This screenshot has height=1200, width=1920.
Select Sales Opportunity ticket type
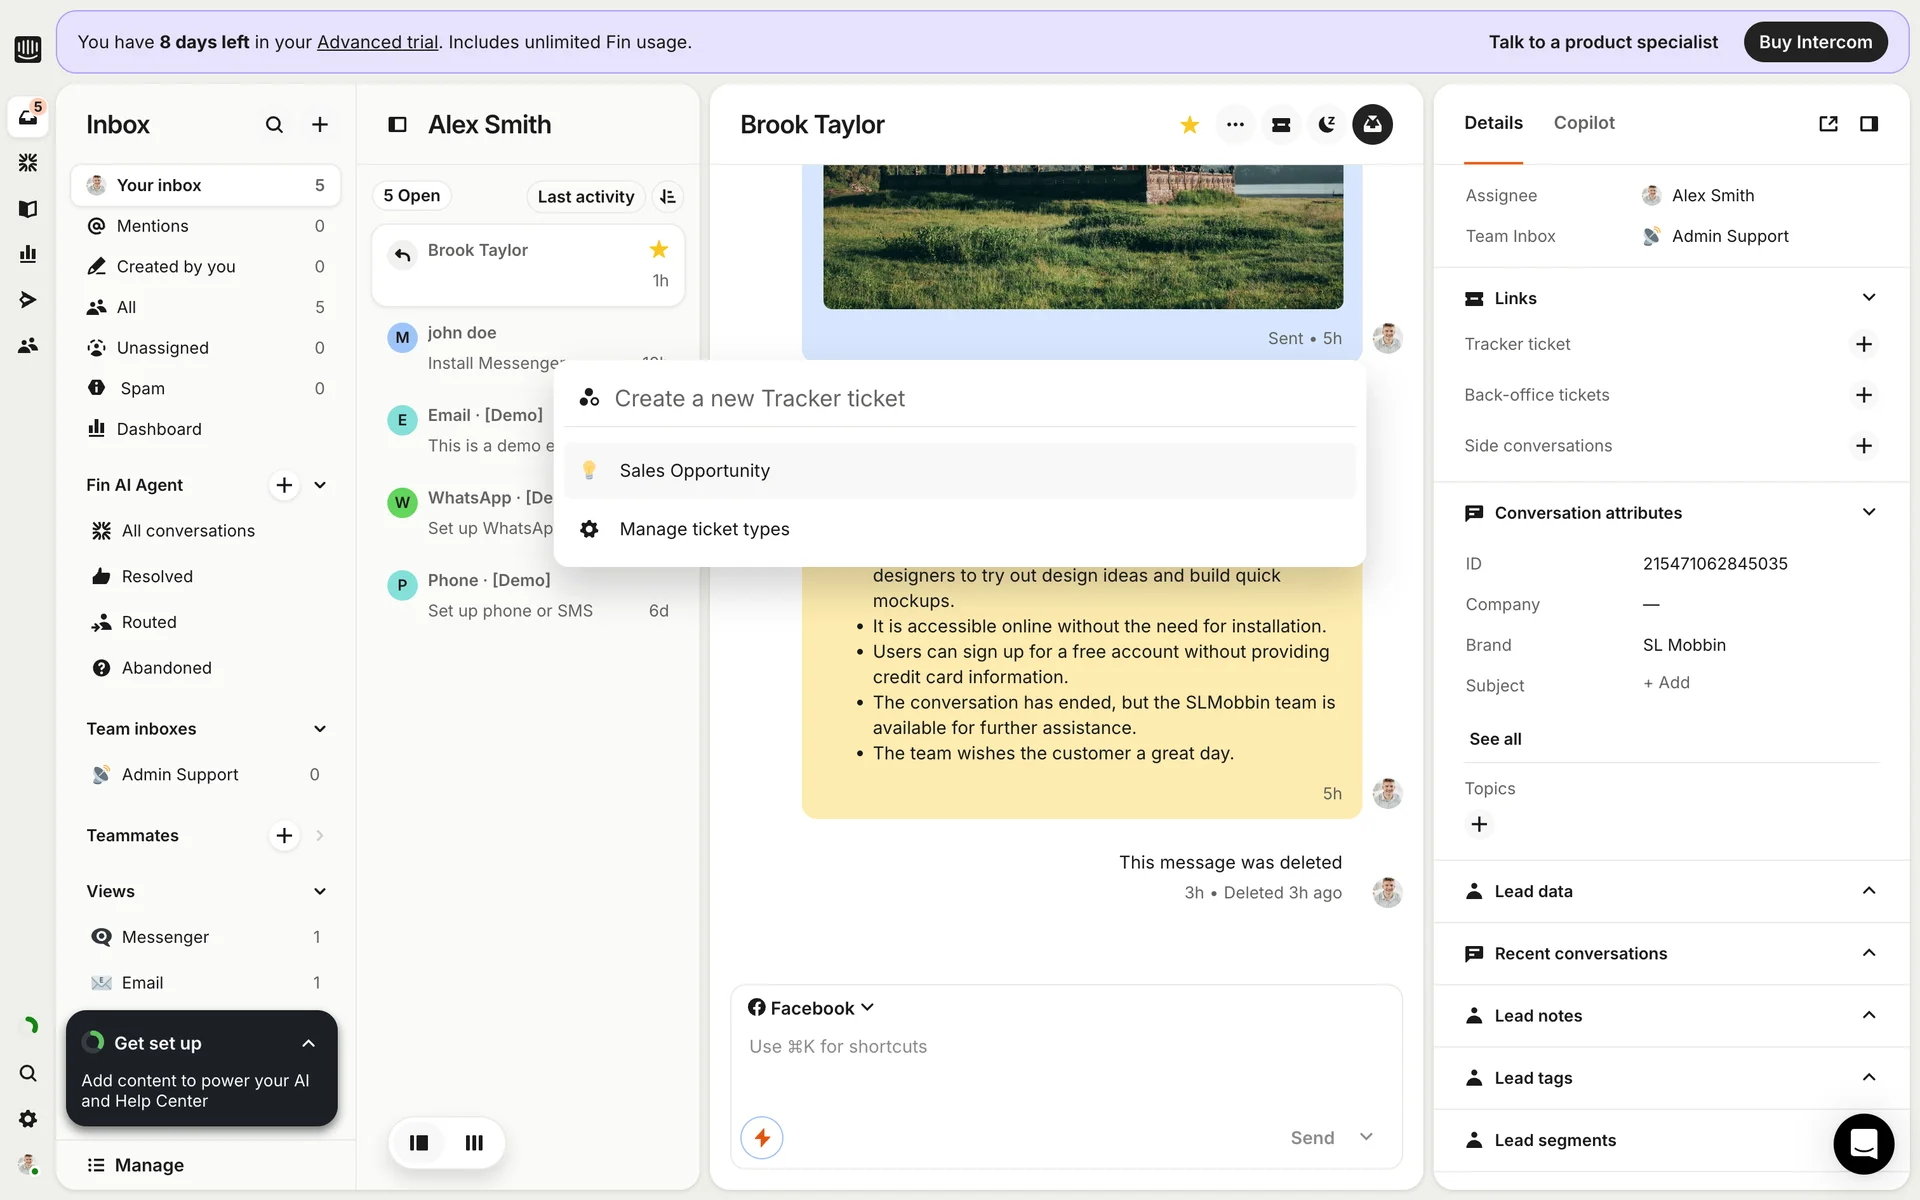pyautogui.click(x=694, y=471)
